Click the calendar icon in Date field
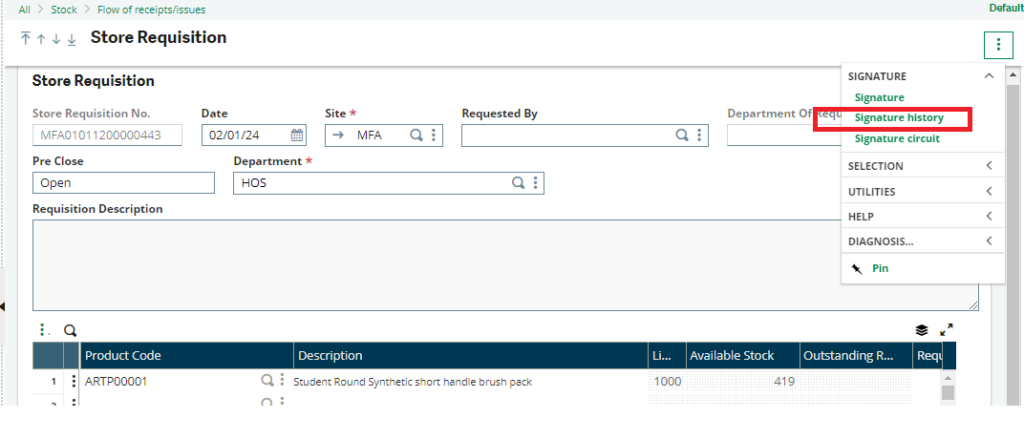The height and width of the screenshot is (439, 1024). pos(297,135)
